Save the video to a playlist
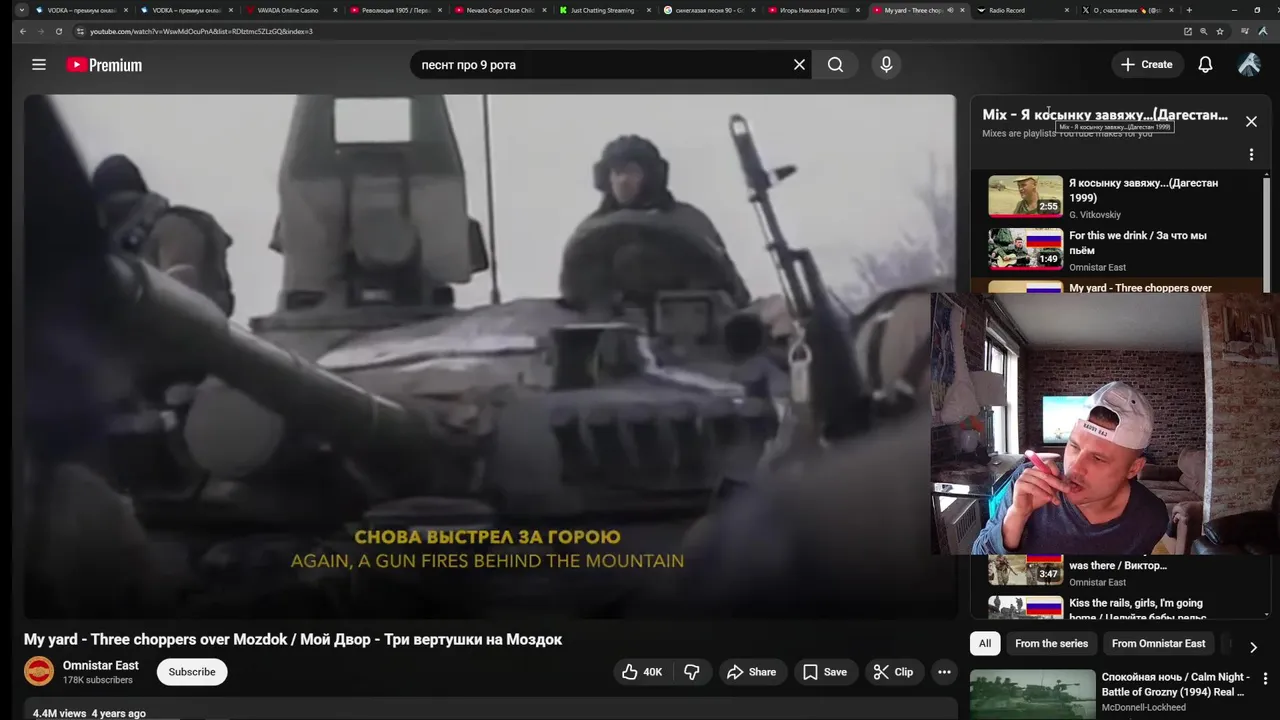 click(825, 672)
